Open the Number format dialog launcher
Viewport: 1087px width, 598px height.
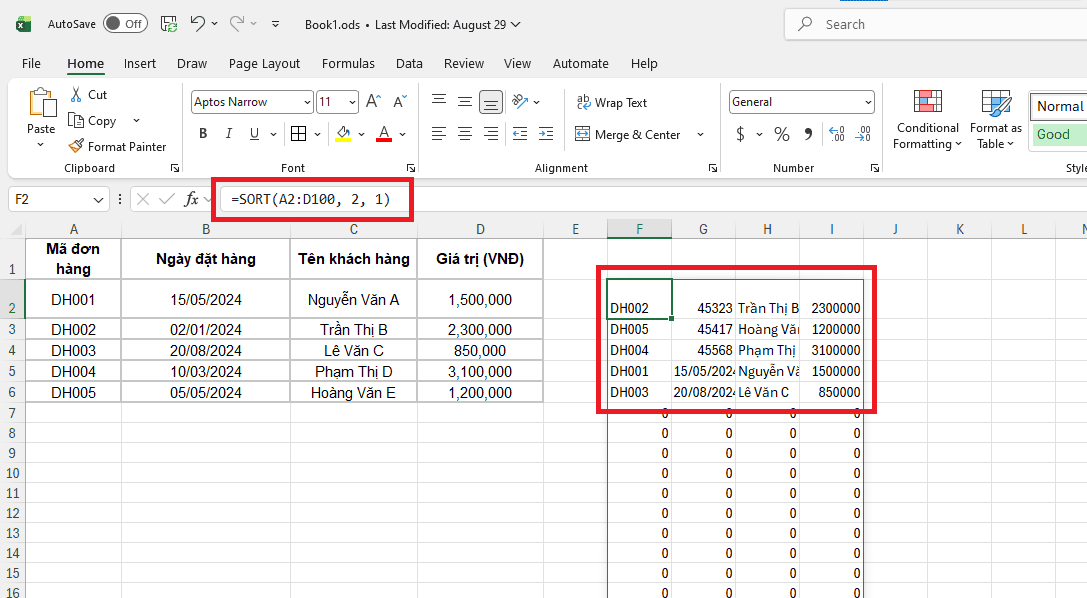(x=875, y=168)
